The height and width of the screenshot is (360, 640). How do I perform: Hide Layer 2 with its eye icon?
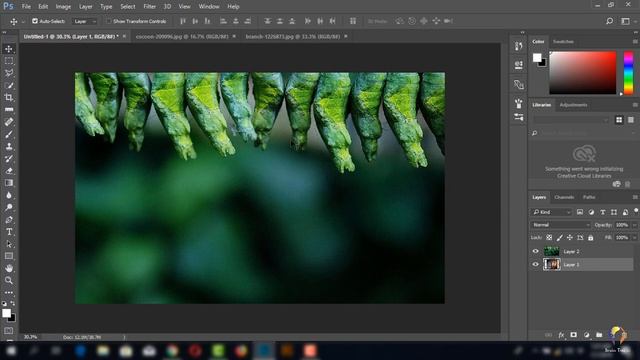pos(536,251)
